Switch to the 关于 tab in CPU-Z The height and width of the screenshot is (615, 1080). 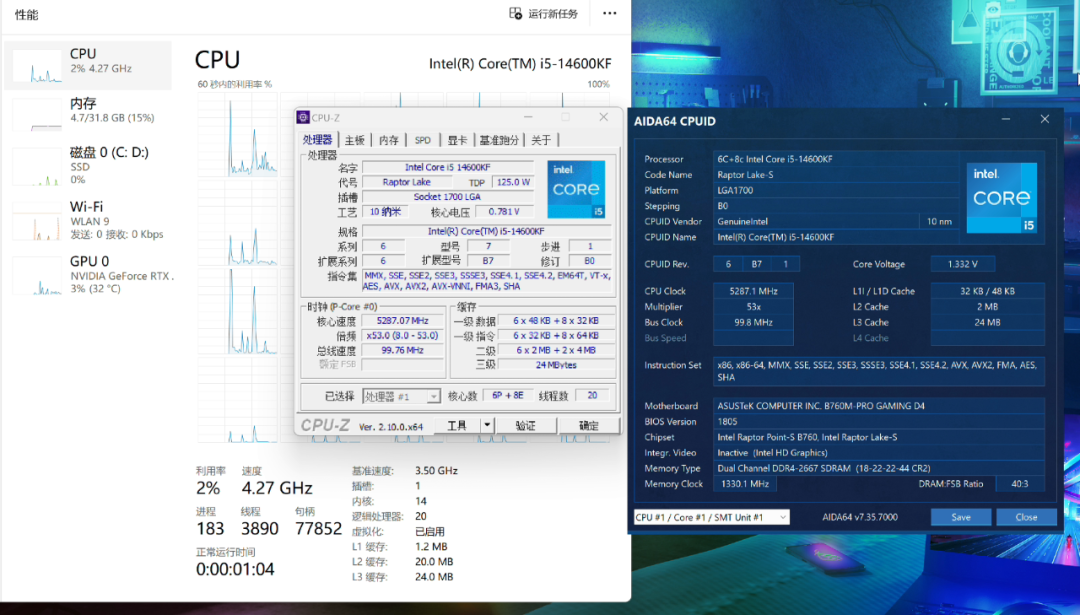[541, 140]
